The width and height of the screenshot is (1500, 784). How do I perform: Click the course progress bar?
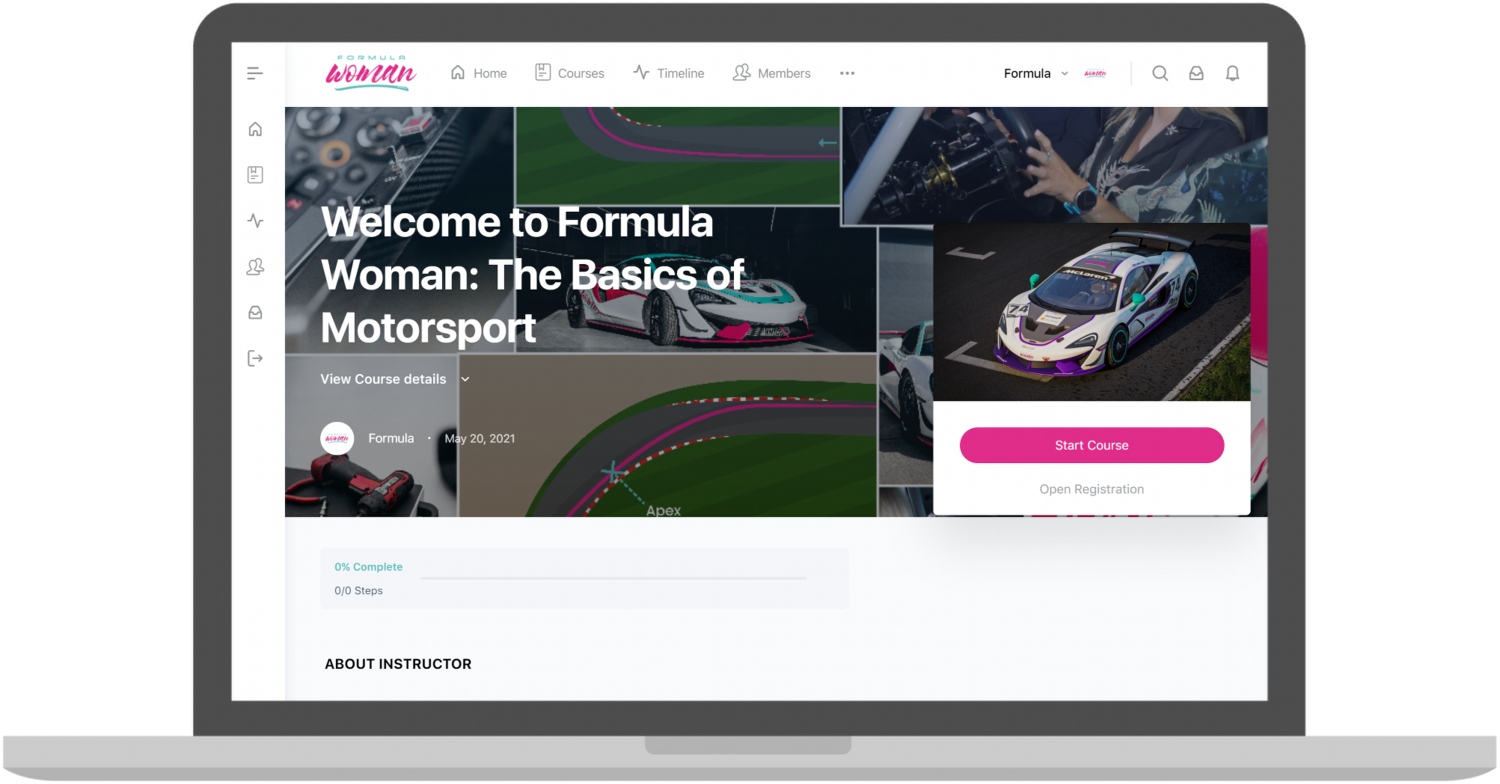point(613,578)
